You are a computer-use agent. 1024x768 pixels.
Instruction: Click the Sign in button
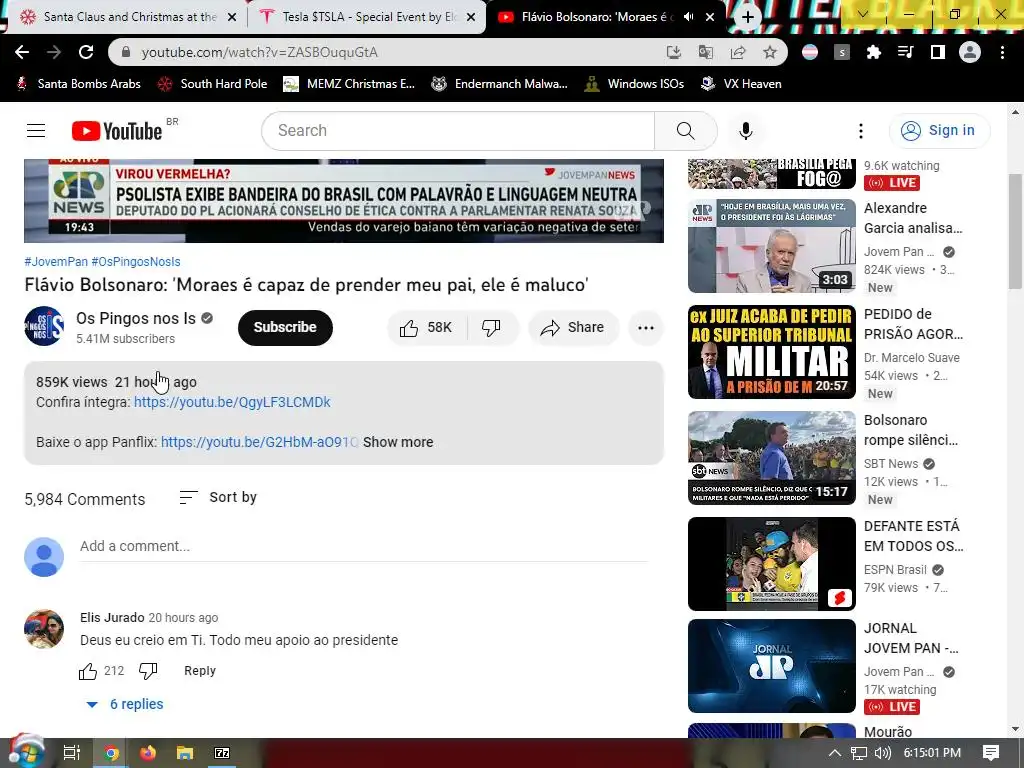pyautogui.click(x=940, y=131)
